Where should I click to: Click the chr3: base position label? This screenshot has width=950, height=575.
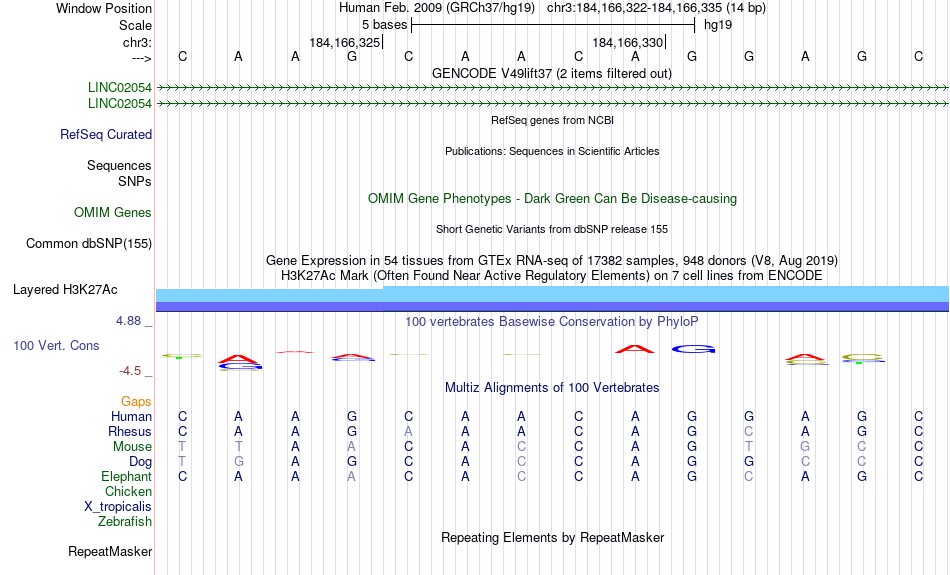pyautogui.click(x=137, y=42)
